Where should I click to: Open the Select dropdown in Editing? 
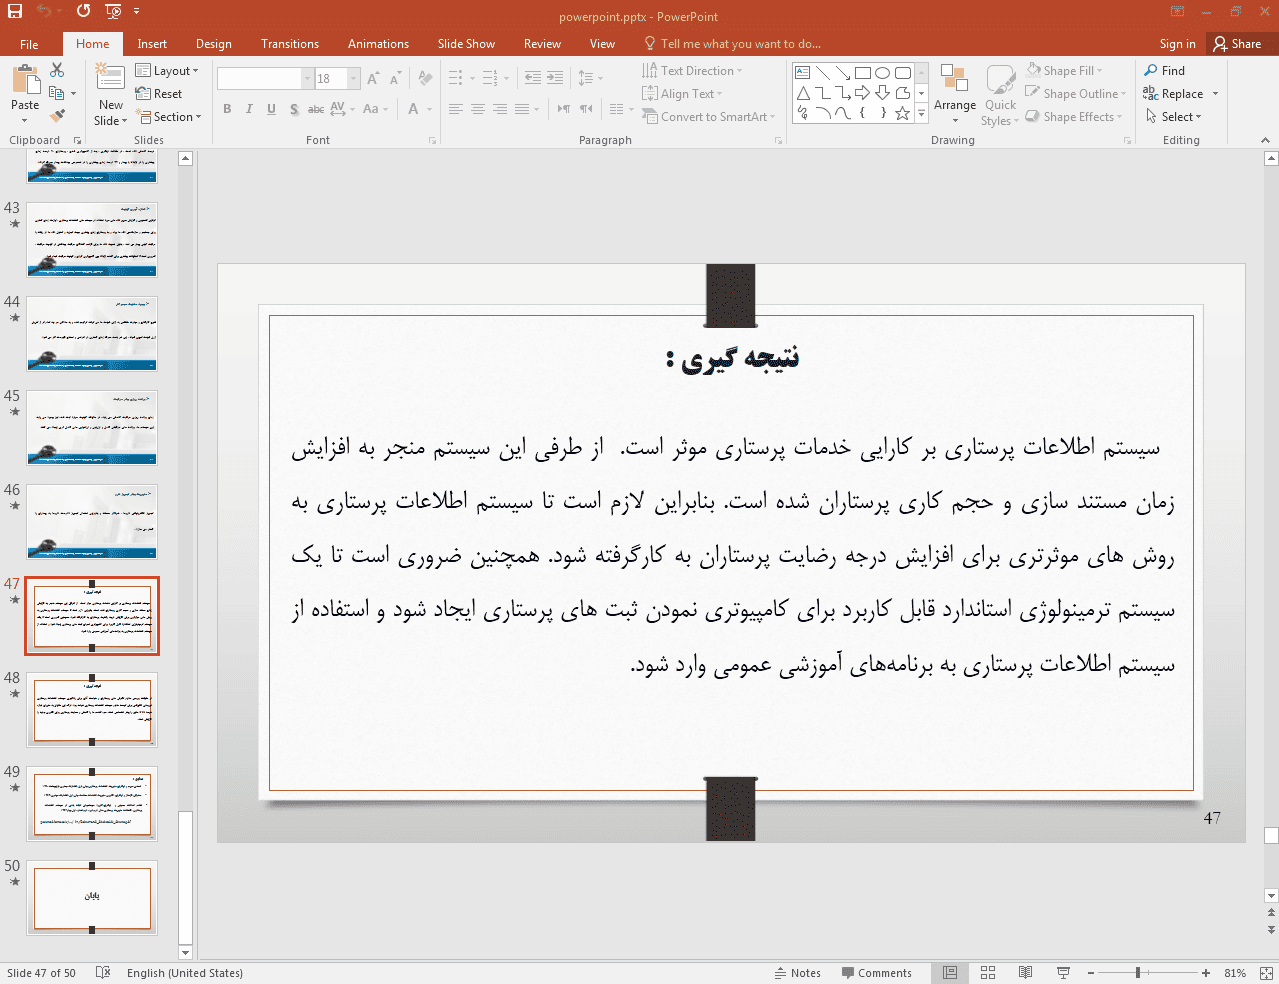1173,117
